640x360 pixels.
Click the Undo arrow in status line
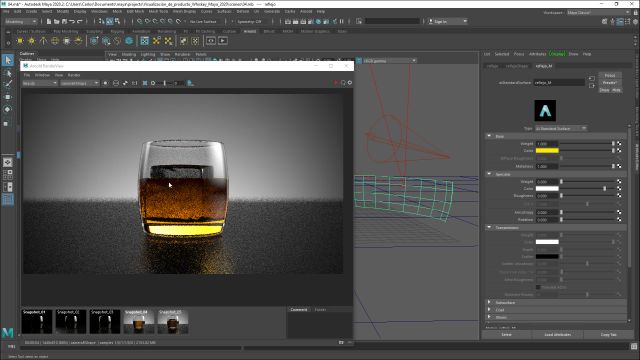point(72,21)
